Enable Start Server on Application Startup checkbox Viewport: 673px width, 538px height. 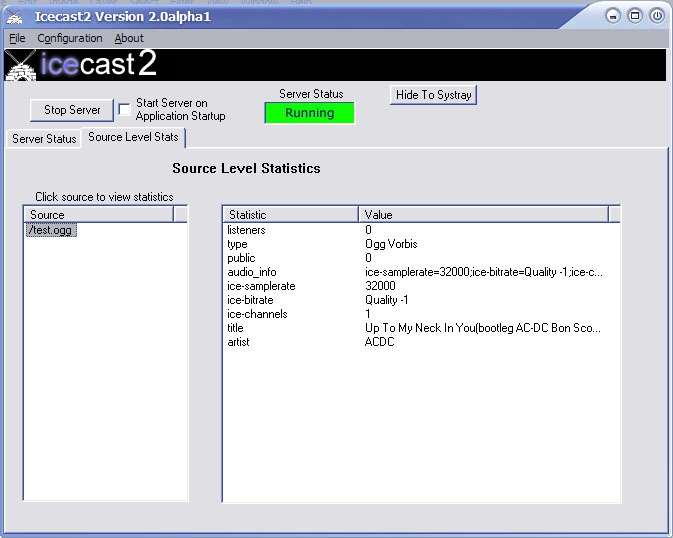click(x=124, y=109)
